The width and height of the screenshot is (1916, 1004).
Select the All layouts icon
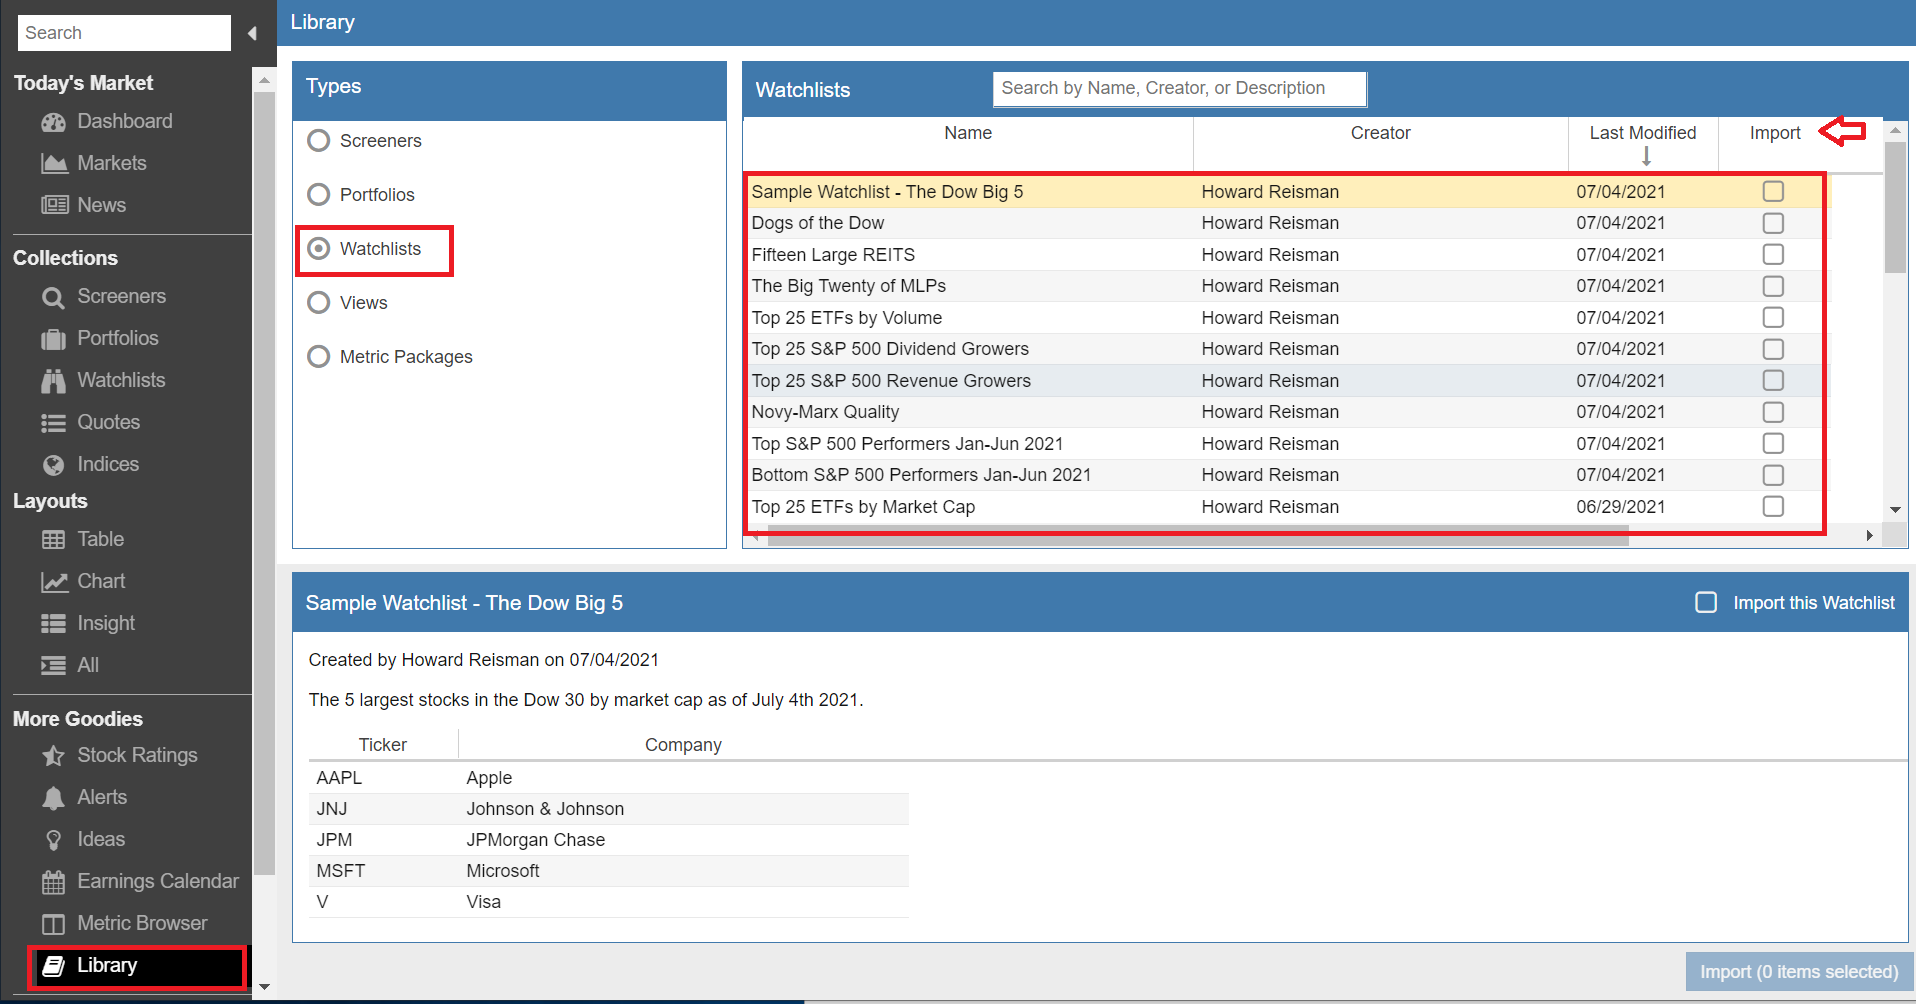53,666
